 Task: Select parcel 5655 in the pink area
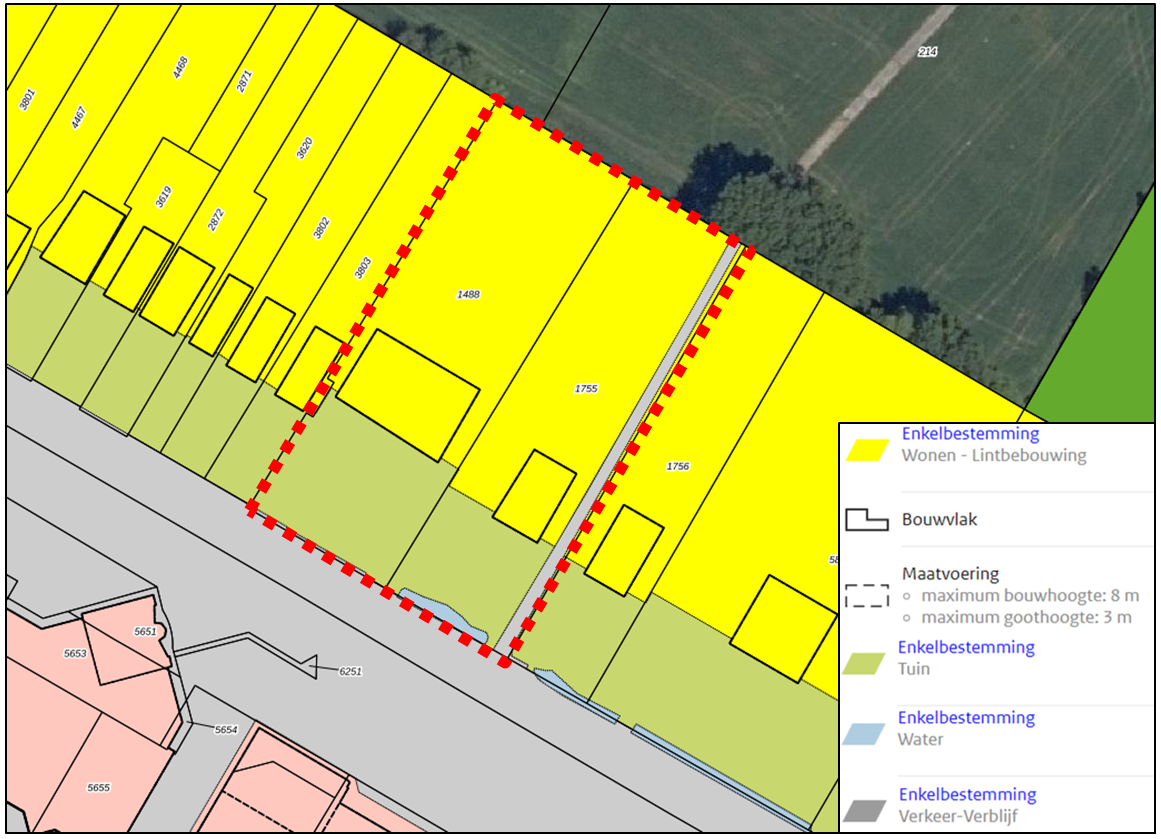pos(98,788)
